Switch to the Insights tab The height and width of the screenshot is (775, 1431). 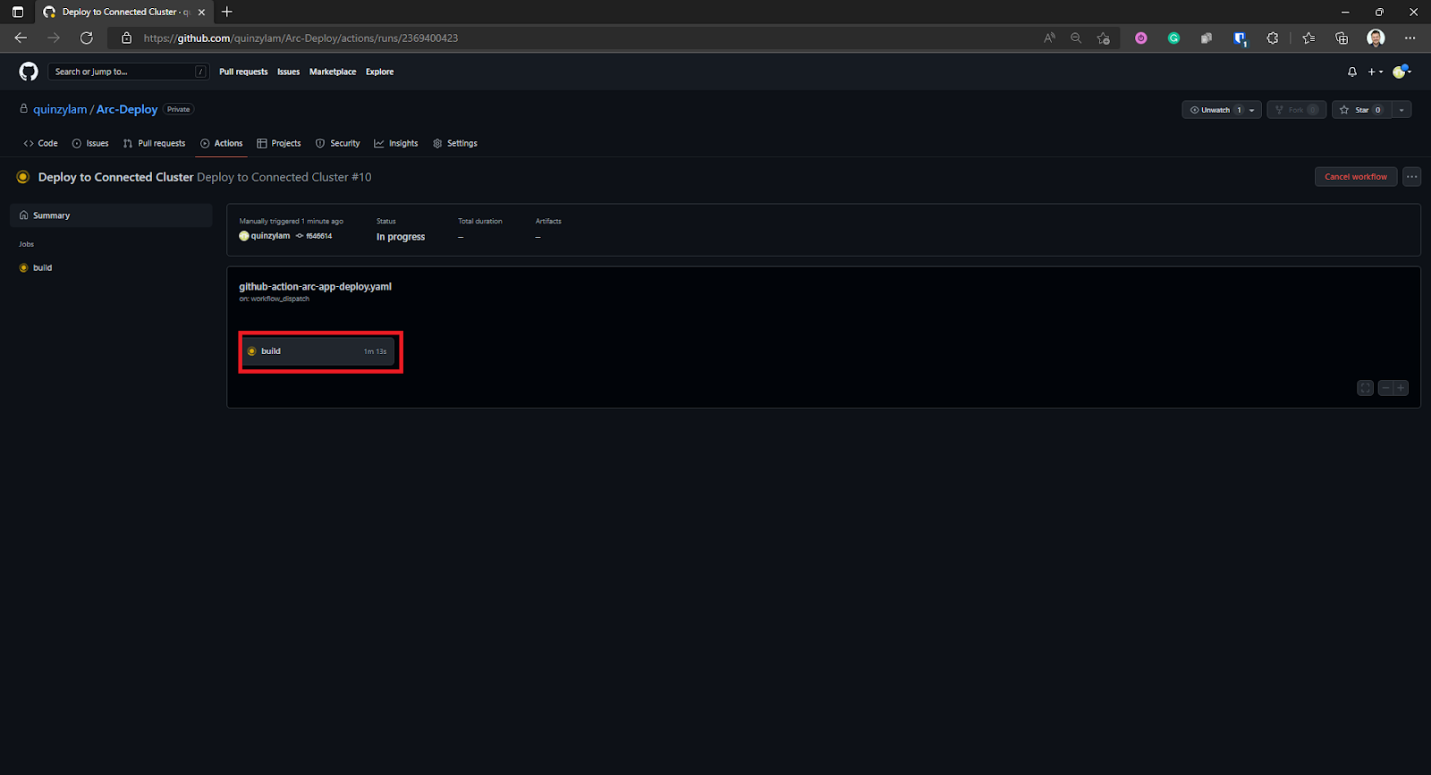coord(396,143)
